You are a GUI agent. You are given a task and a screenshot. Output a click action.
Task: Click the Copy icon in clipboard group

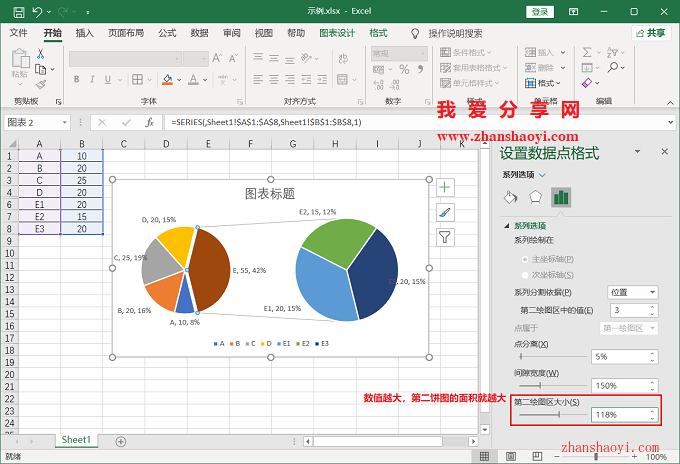[x=41, y=69]
